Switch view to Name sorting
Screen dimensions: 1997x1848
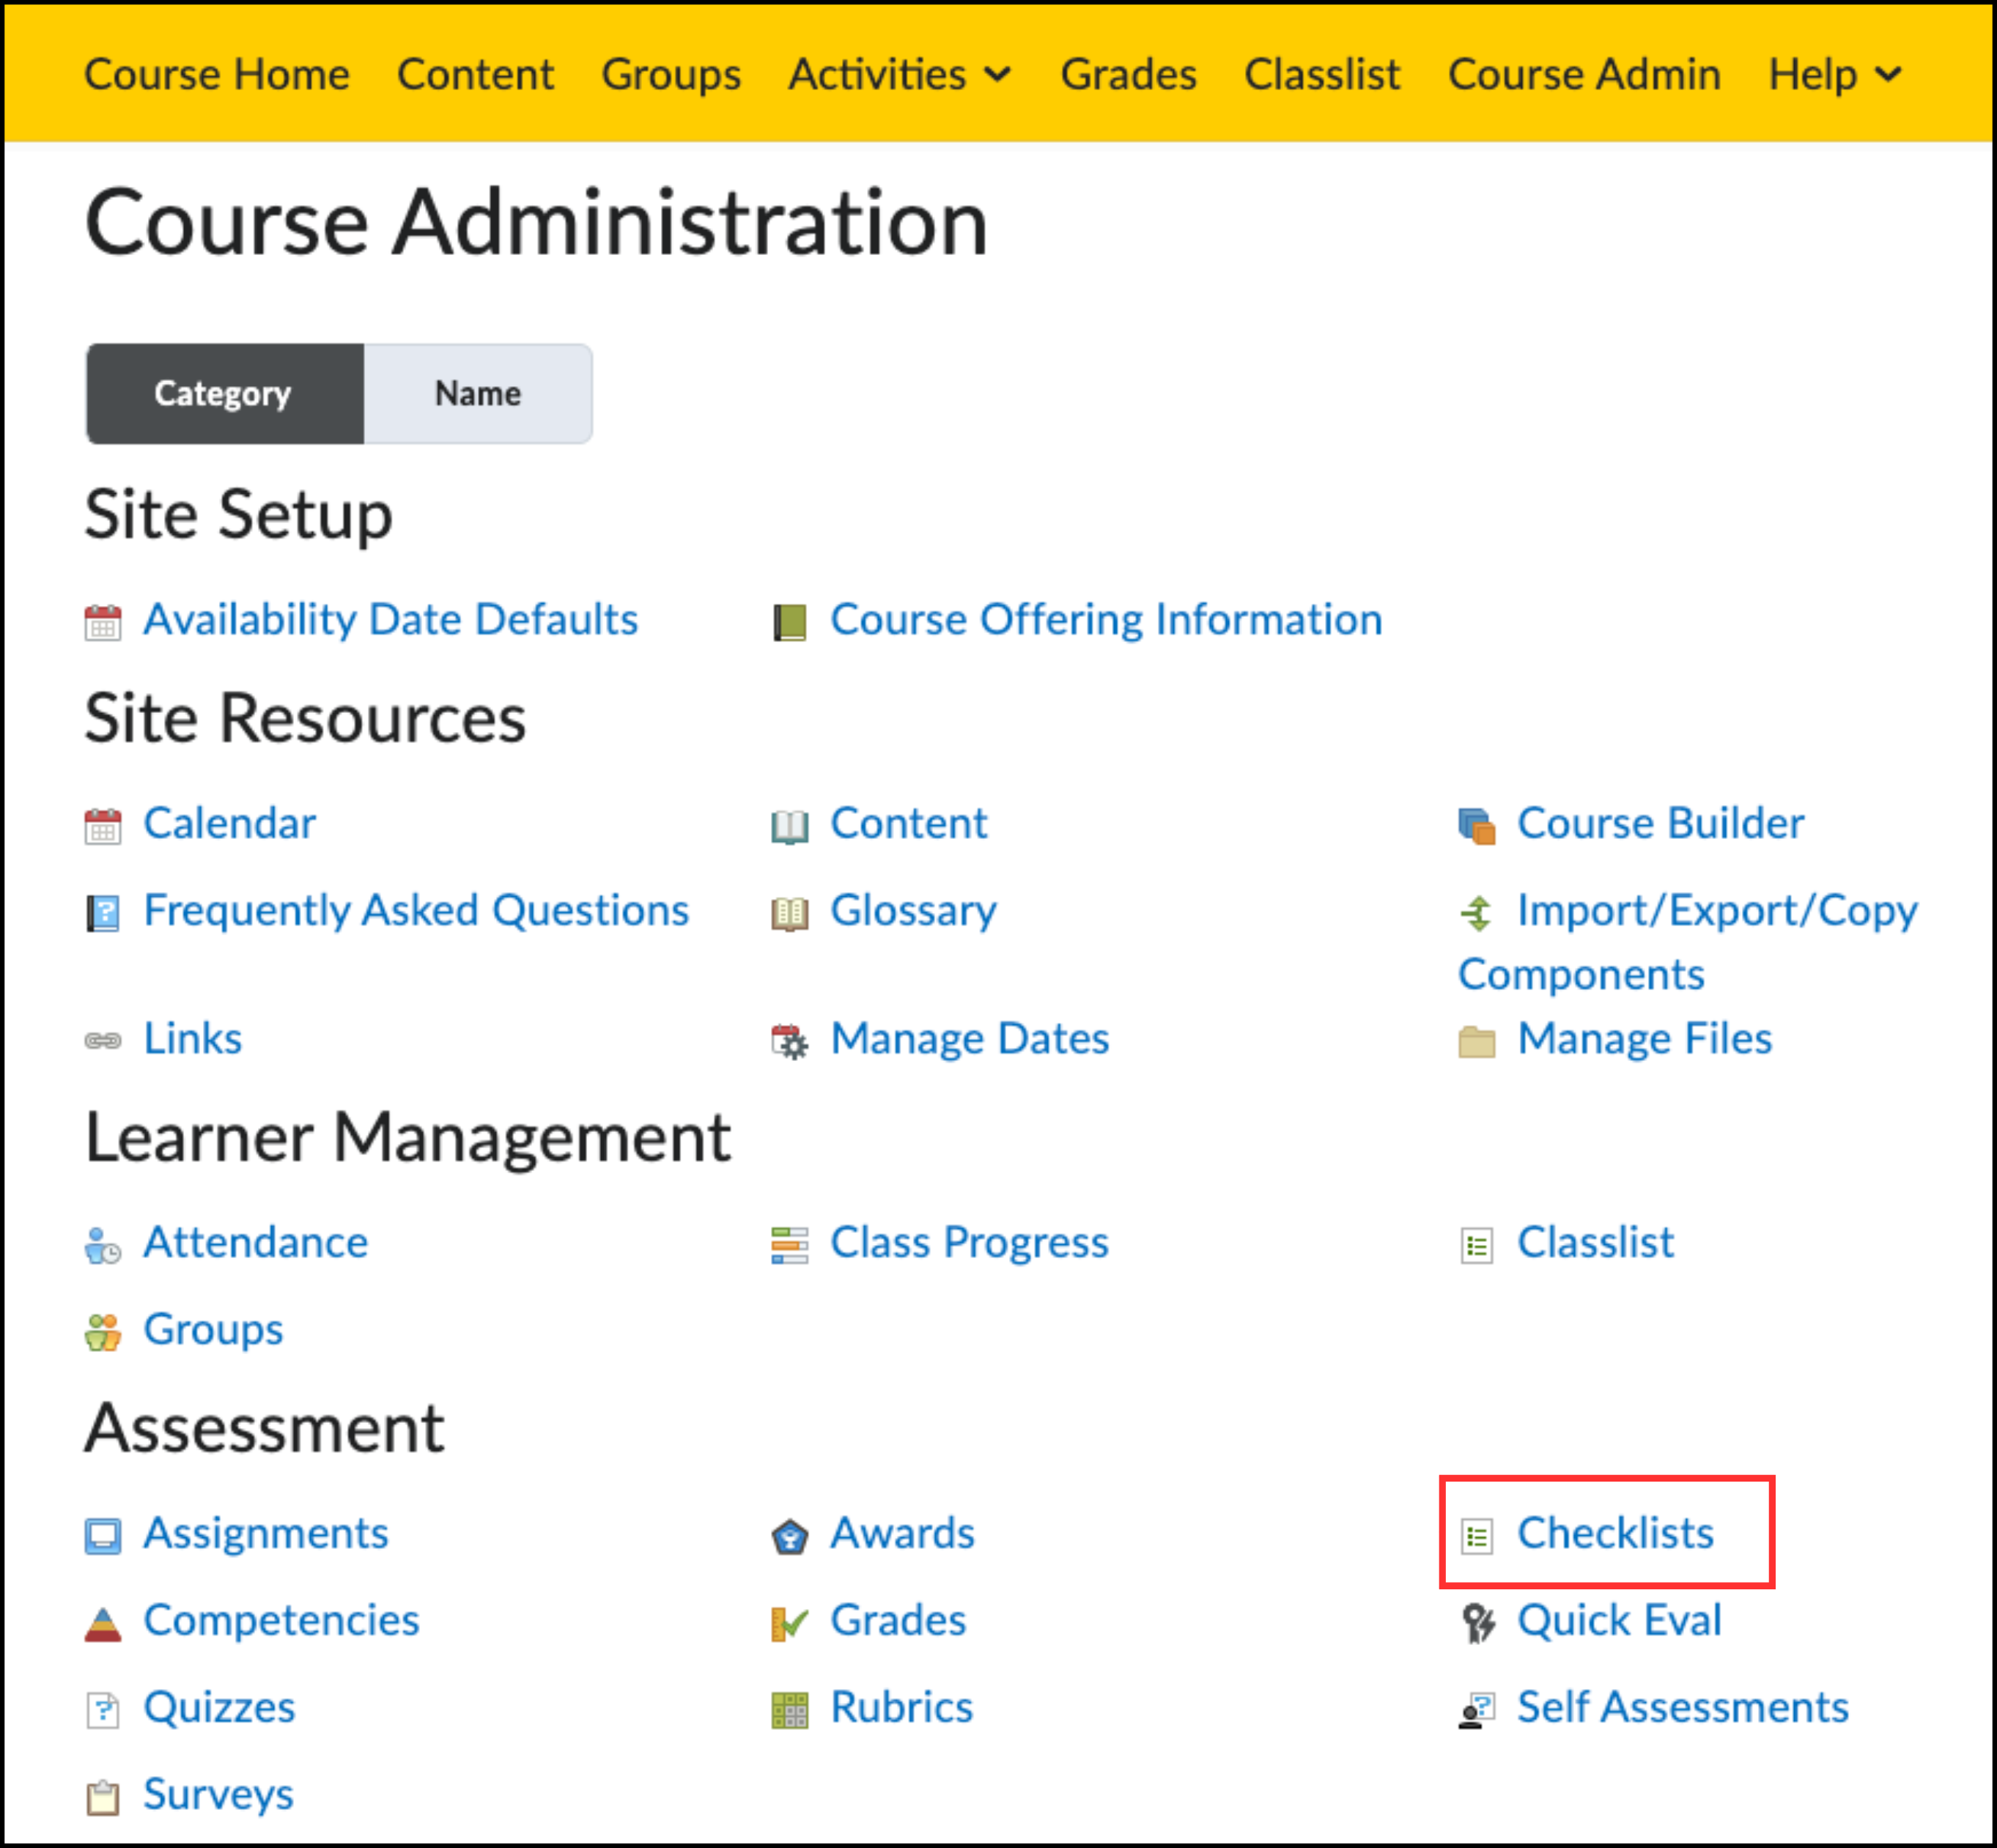coord(477,393)
